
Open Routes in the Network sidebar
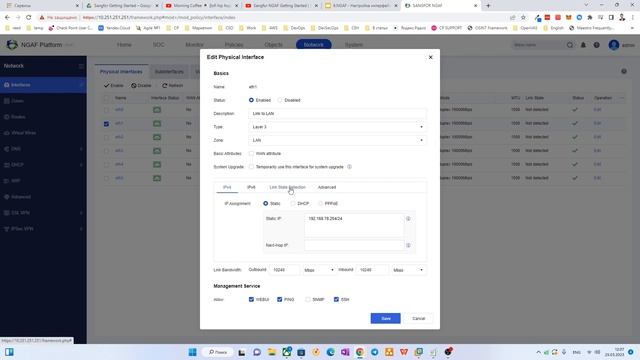[x=43, y=117]
